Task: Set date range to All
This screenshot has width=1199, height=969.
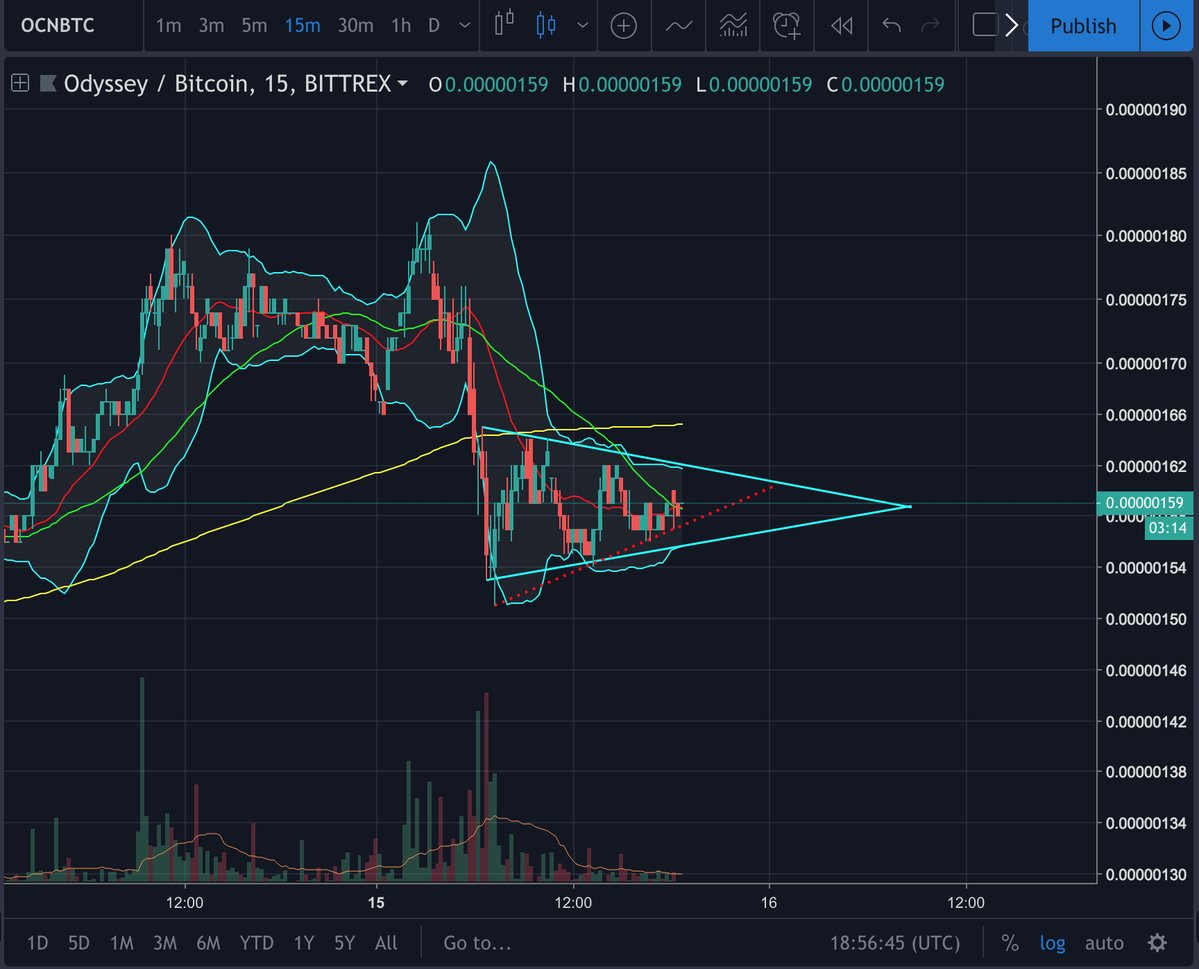Action: click(x=386, y=943)
